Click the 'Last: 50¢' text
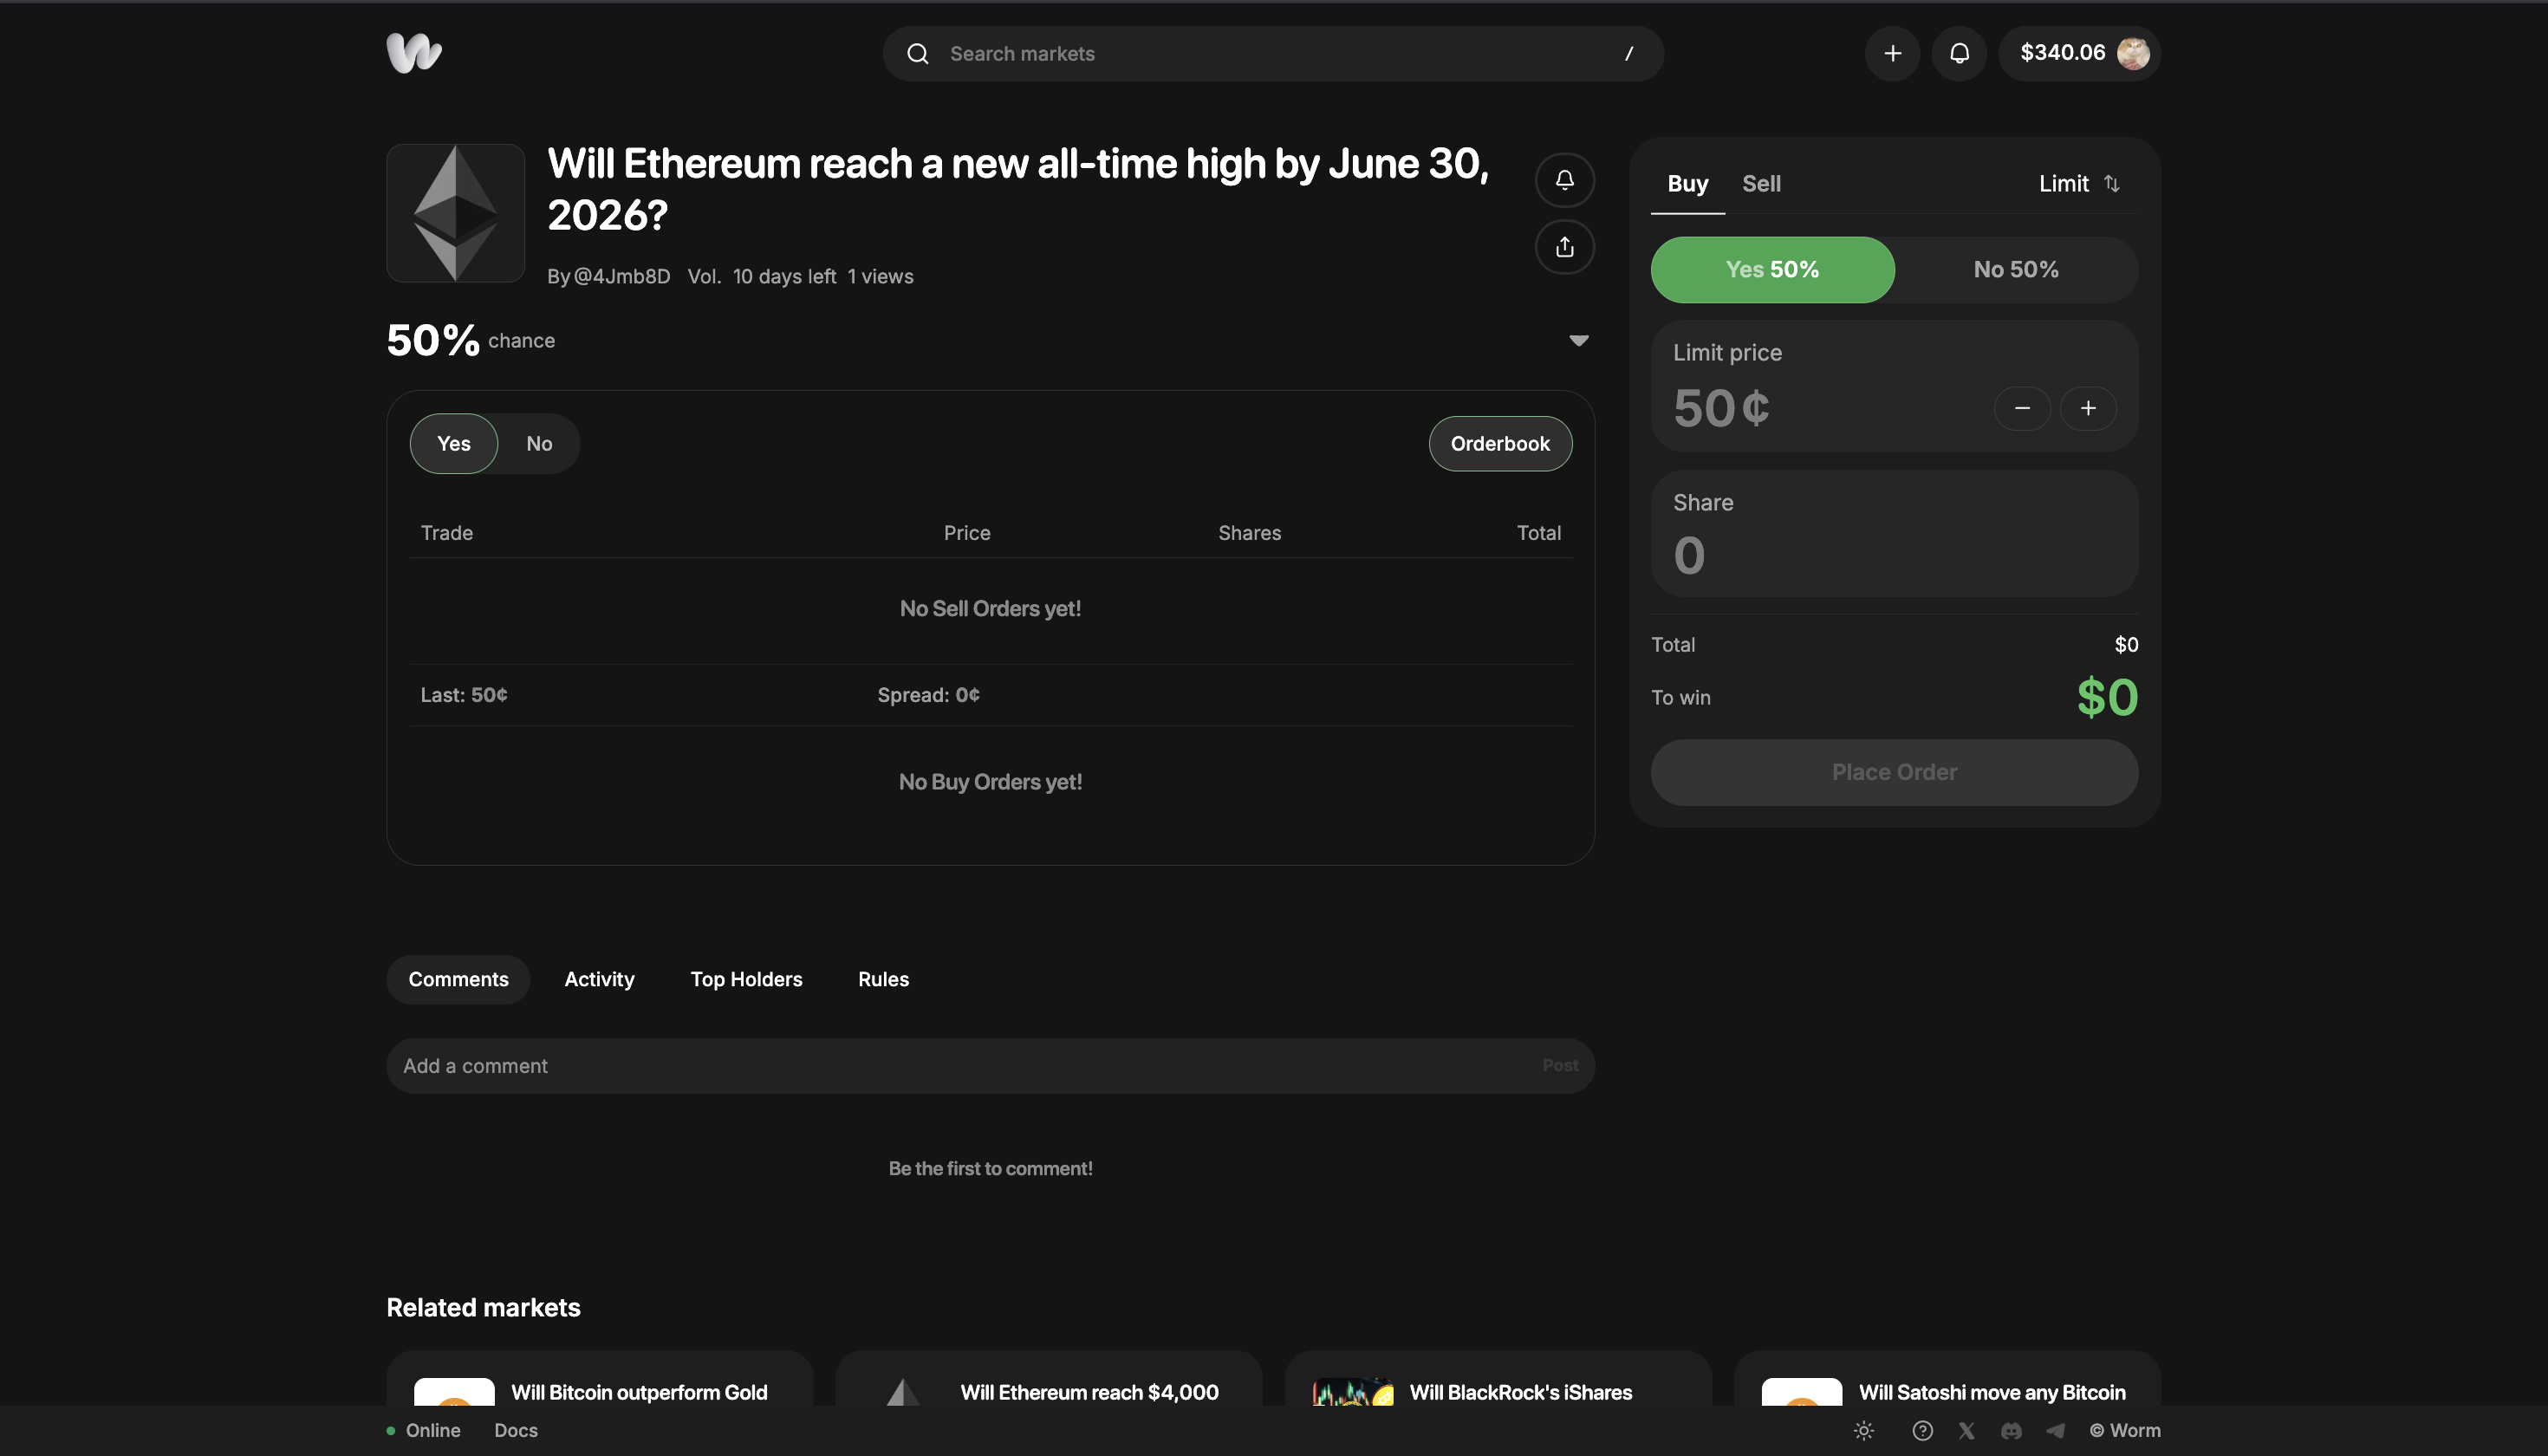 (x=463, y=696)
